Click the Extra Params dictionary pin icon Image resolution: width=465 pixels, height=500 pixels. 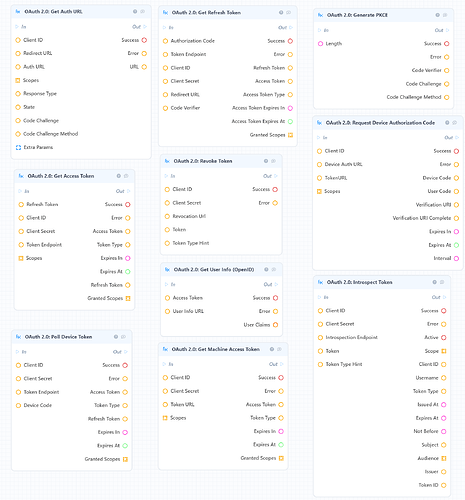point(18,147)
